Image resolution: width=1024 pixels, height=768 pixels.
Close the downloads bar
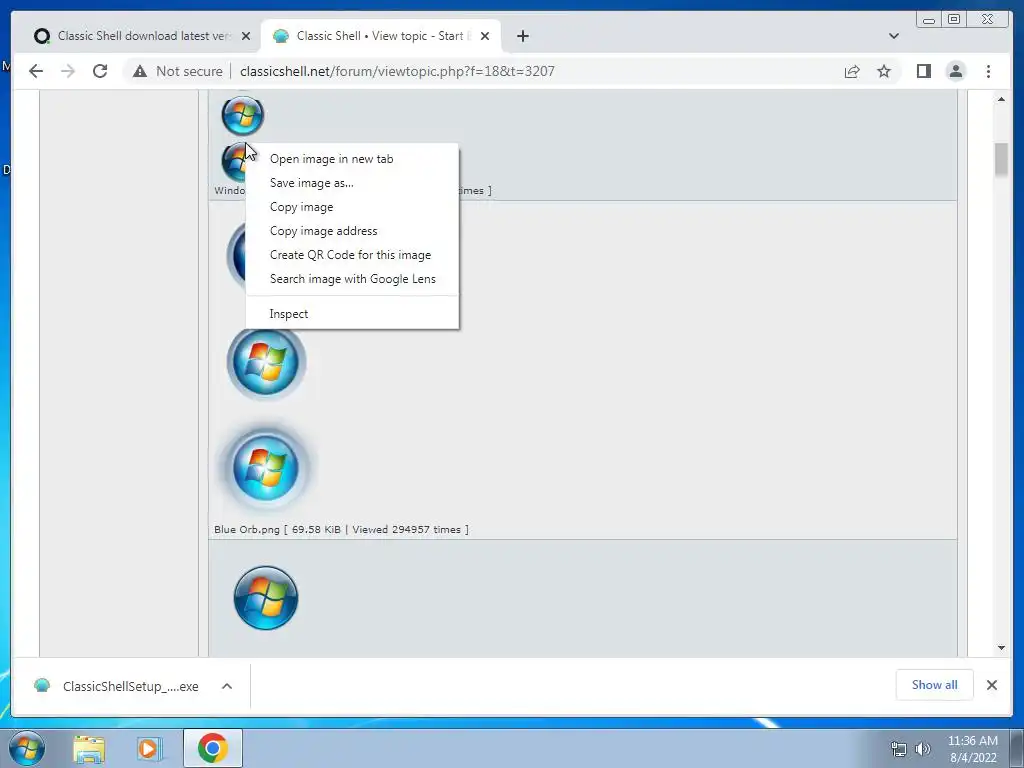[992, 685]
